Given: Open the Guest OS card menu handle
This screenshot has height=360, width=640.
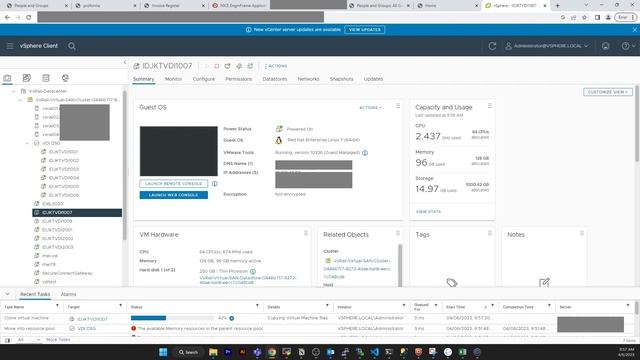Looking at the screenshot, I should (x=398, y=106).
